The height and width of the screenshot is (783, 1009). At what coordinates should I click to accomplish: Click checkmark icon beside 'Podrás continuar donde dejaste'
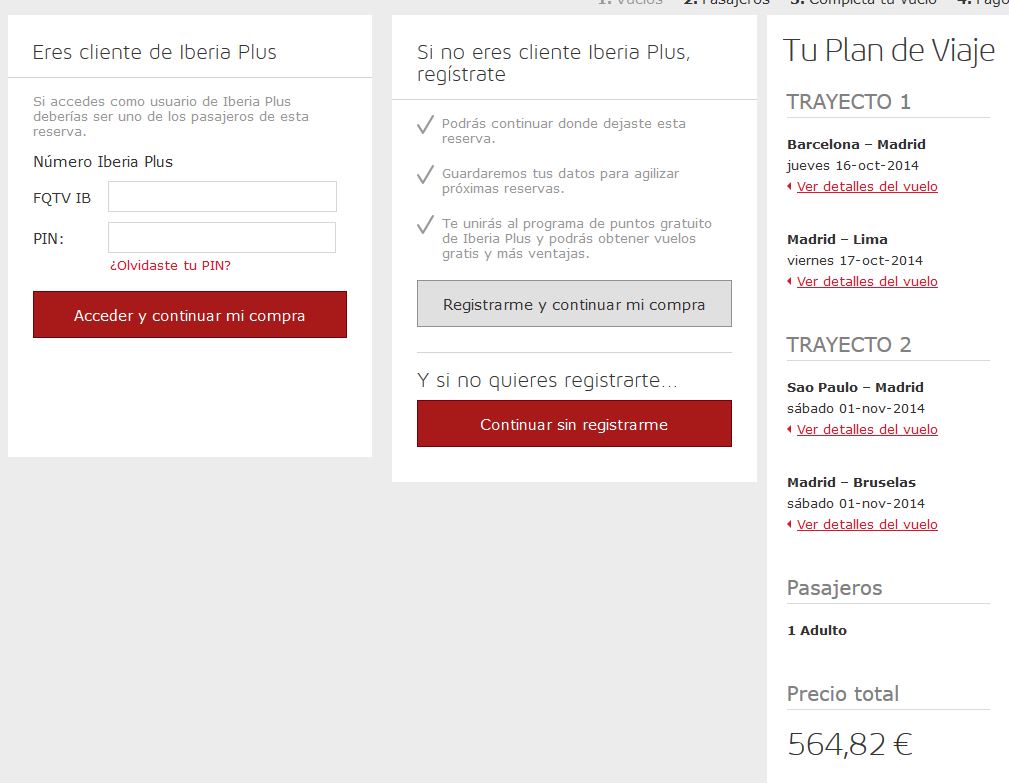tap(425, 125)
